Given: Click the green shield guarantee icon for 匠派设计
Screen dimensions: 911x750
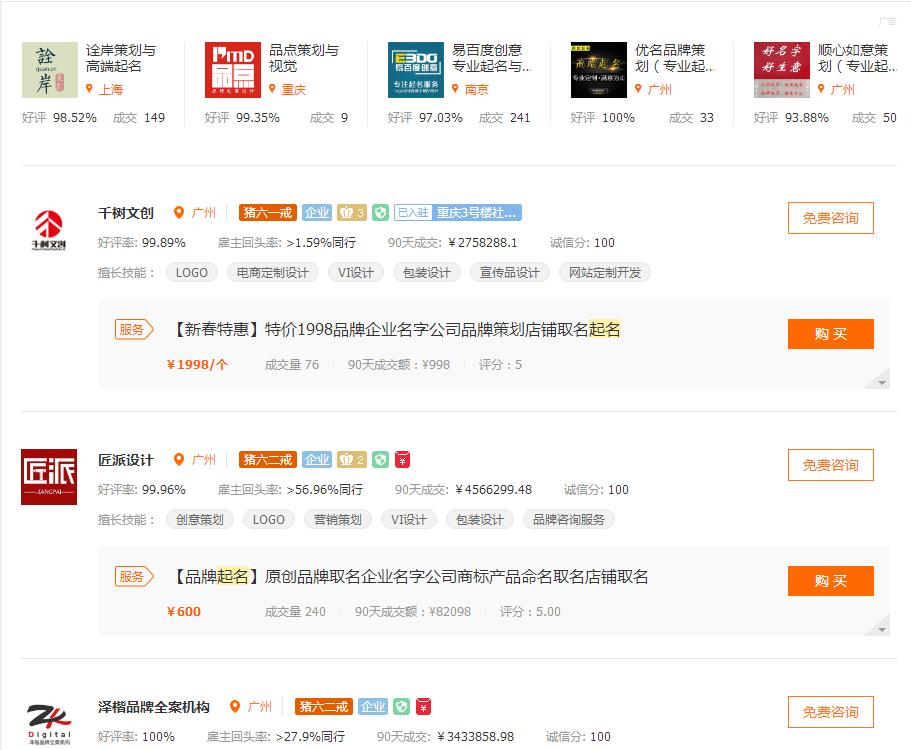Looking at the screenshot, I should (381, 459).
